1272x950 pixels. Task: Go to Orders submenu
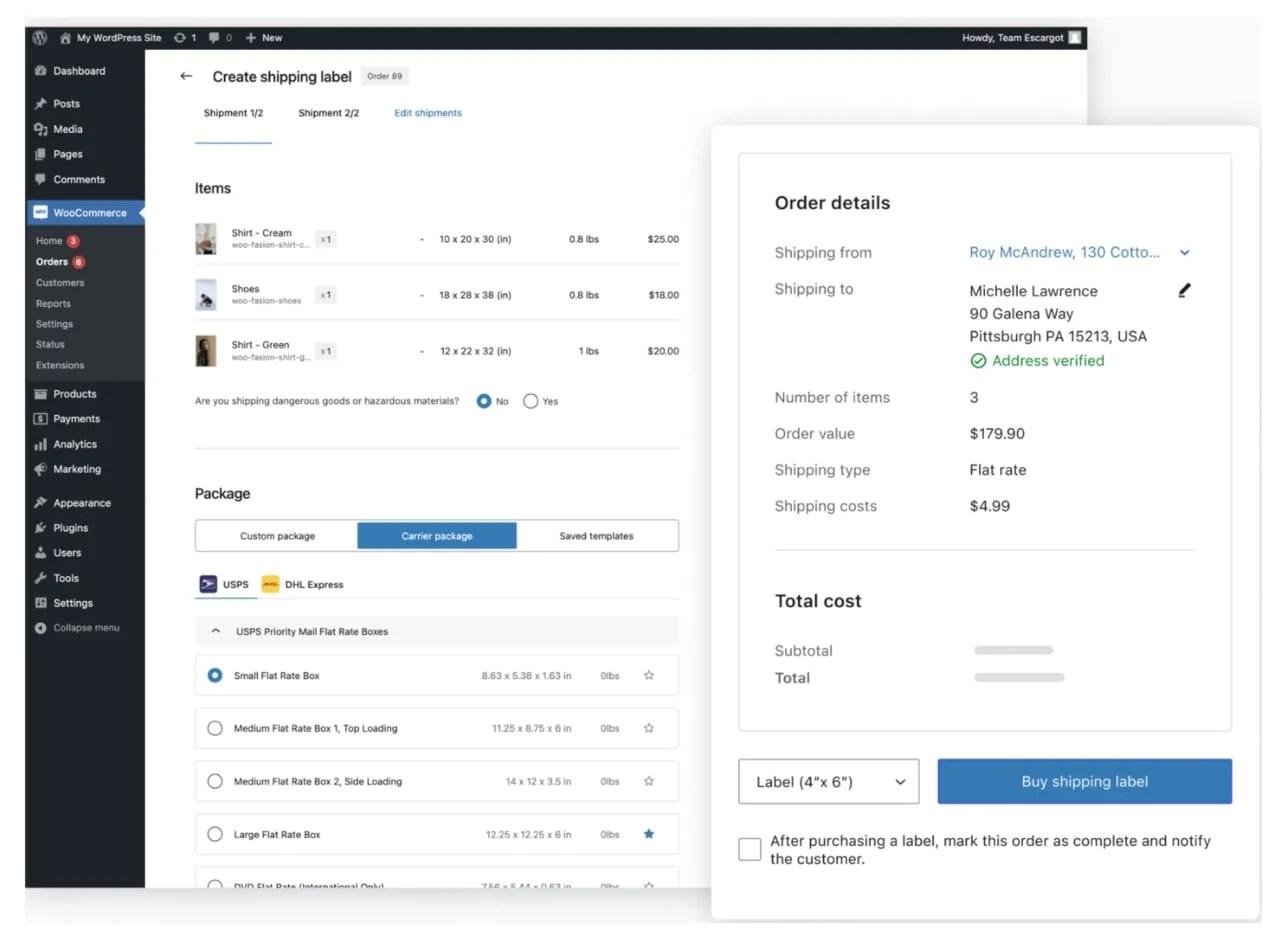(52, 262)
